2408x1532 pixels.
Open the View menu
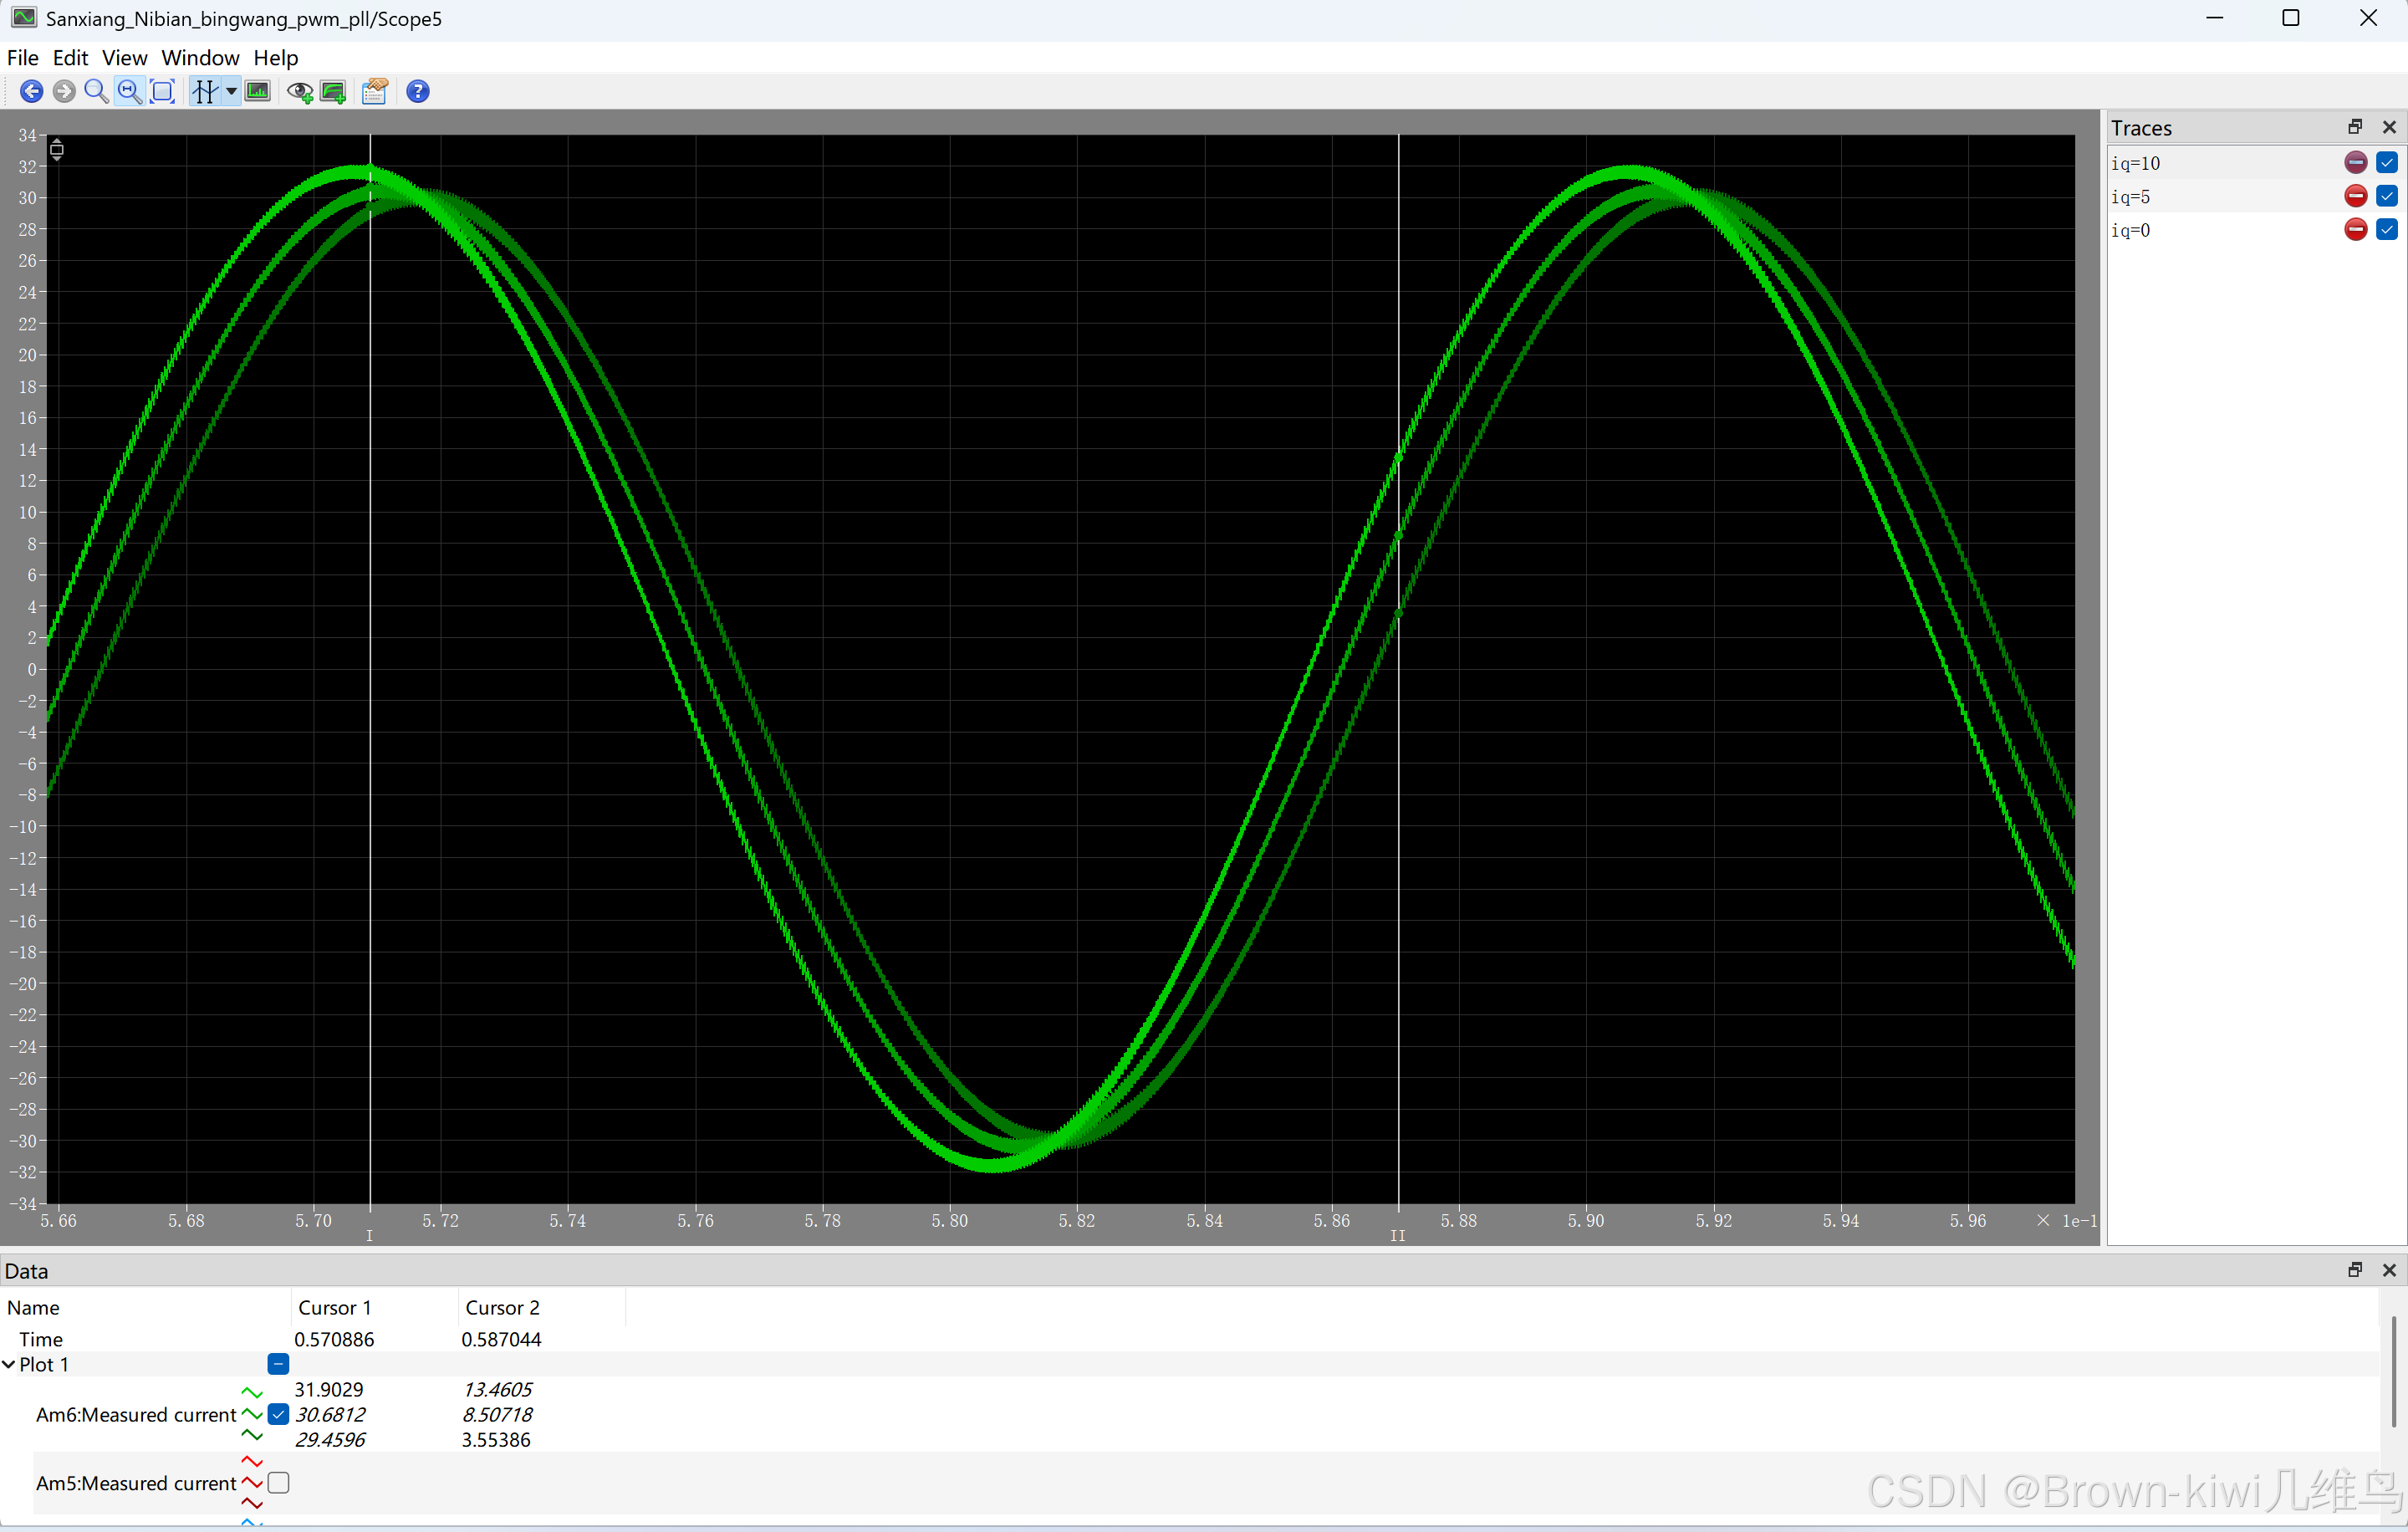point(124,58)
